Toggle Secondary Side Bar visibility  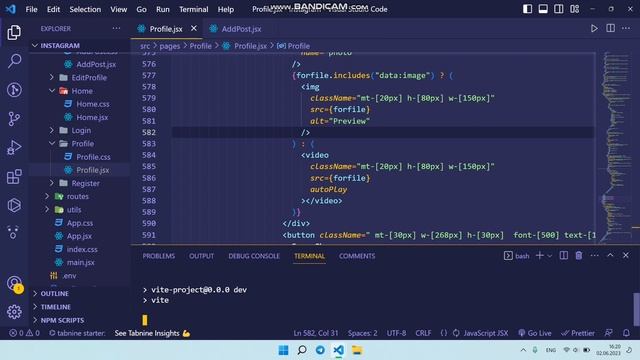559,9
